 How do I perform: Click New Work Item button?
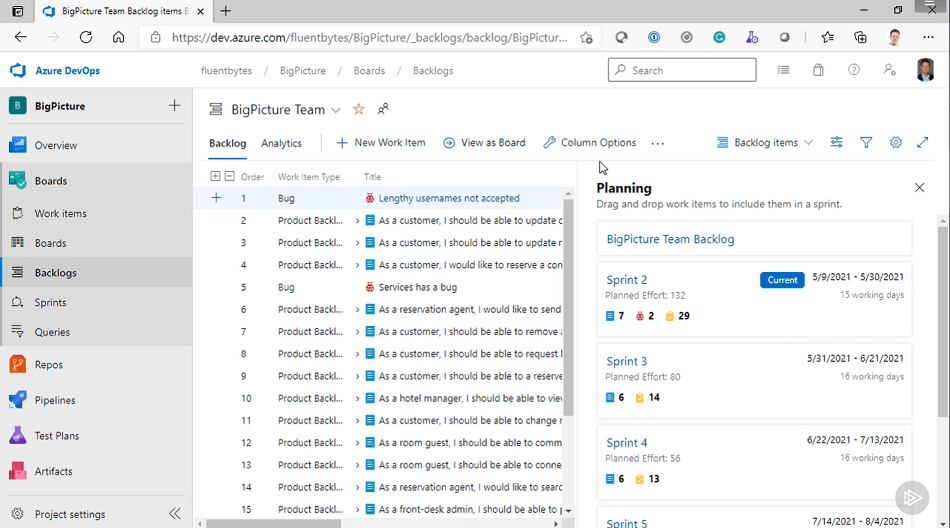[381, 142]
